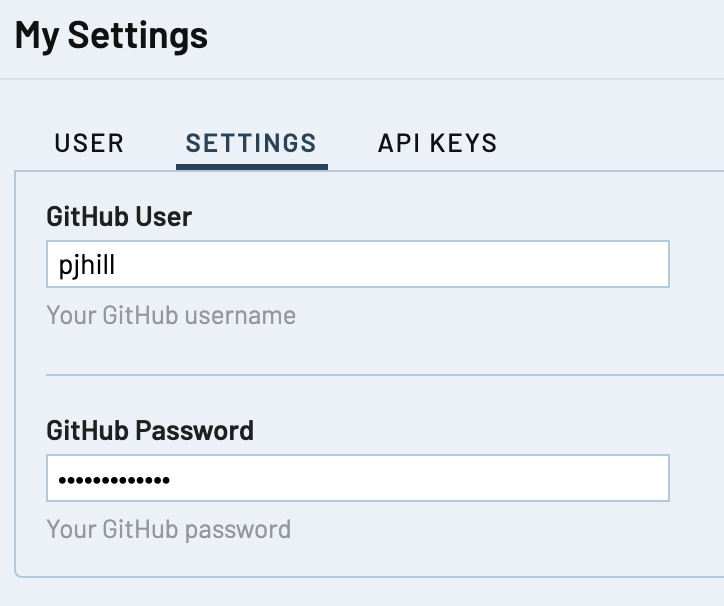
Task: Place cursor after last password dot
Action: [x=171, y=480]
